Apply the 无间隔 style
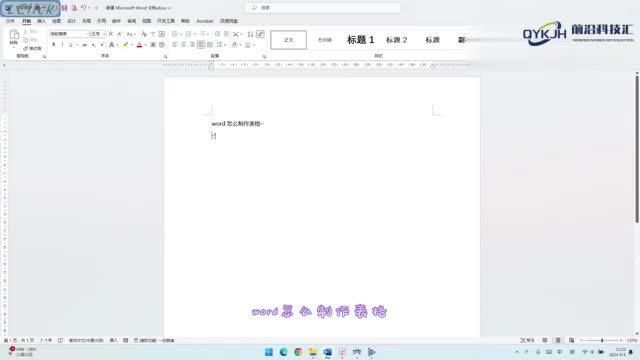 tap(324, 40)
